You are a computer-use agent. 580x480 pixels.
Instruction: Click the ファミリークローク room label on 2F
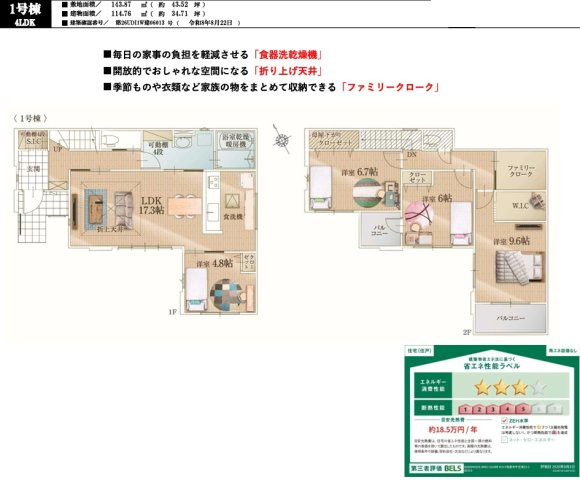point(521,171)
